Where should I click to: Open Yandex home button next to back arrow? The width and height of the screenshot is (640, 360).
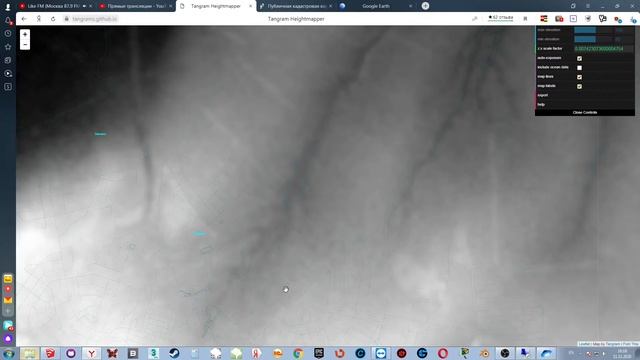(39, 19)
